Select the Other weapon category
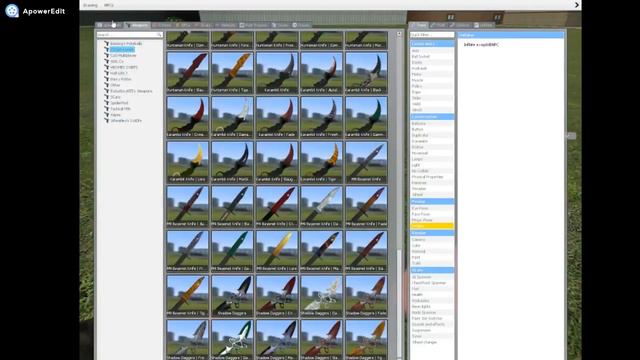This screenshot has height=360, width=640. coord(115,85)
